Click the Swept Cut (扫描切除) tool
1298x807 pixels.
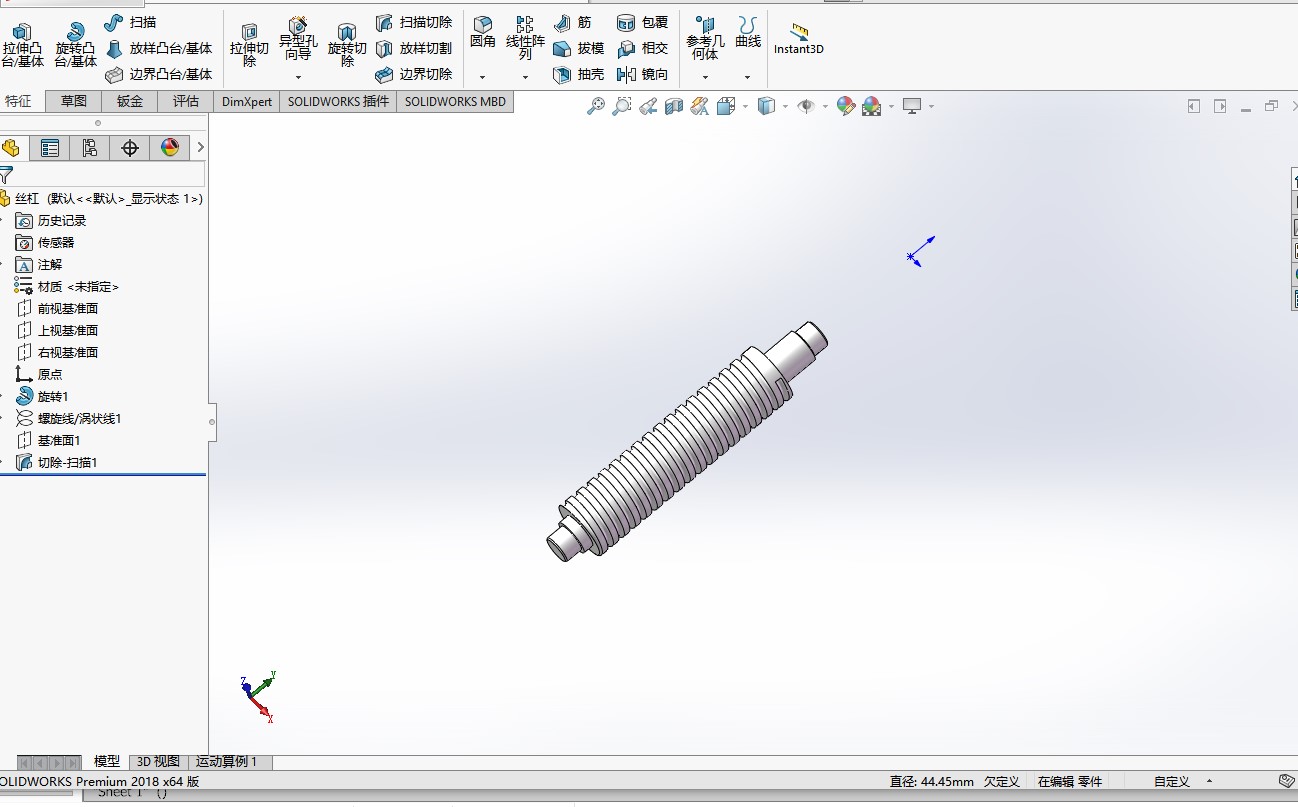(x=414, y=22)
